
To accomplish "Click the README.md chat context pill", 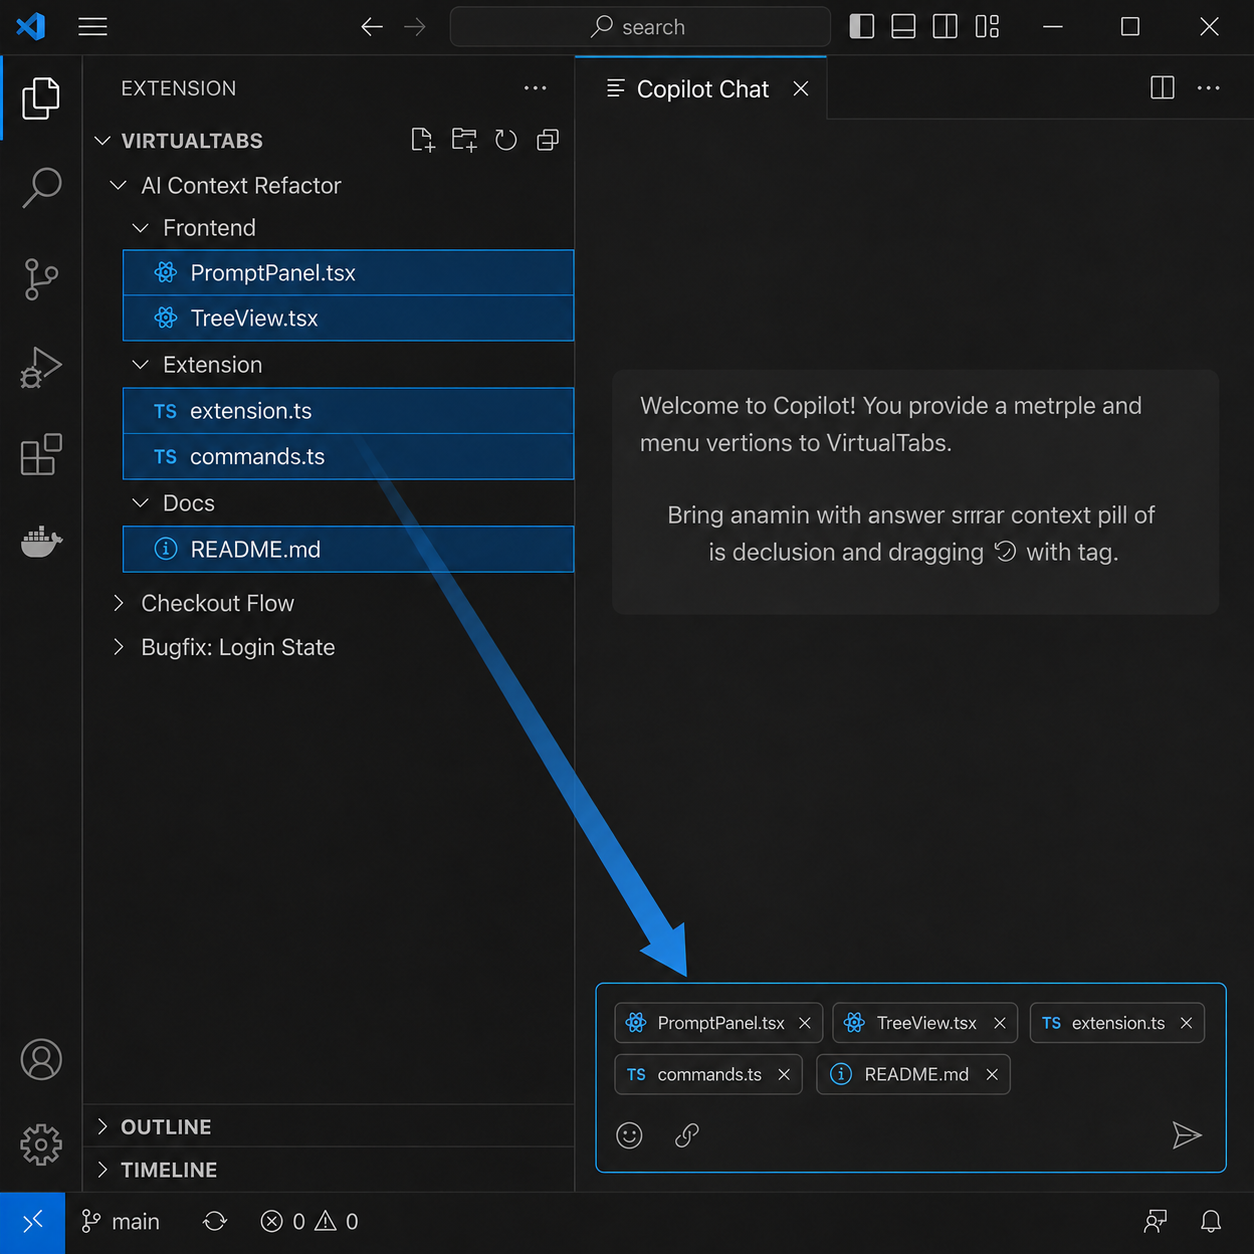I will point(913,1074).
